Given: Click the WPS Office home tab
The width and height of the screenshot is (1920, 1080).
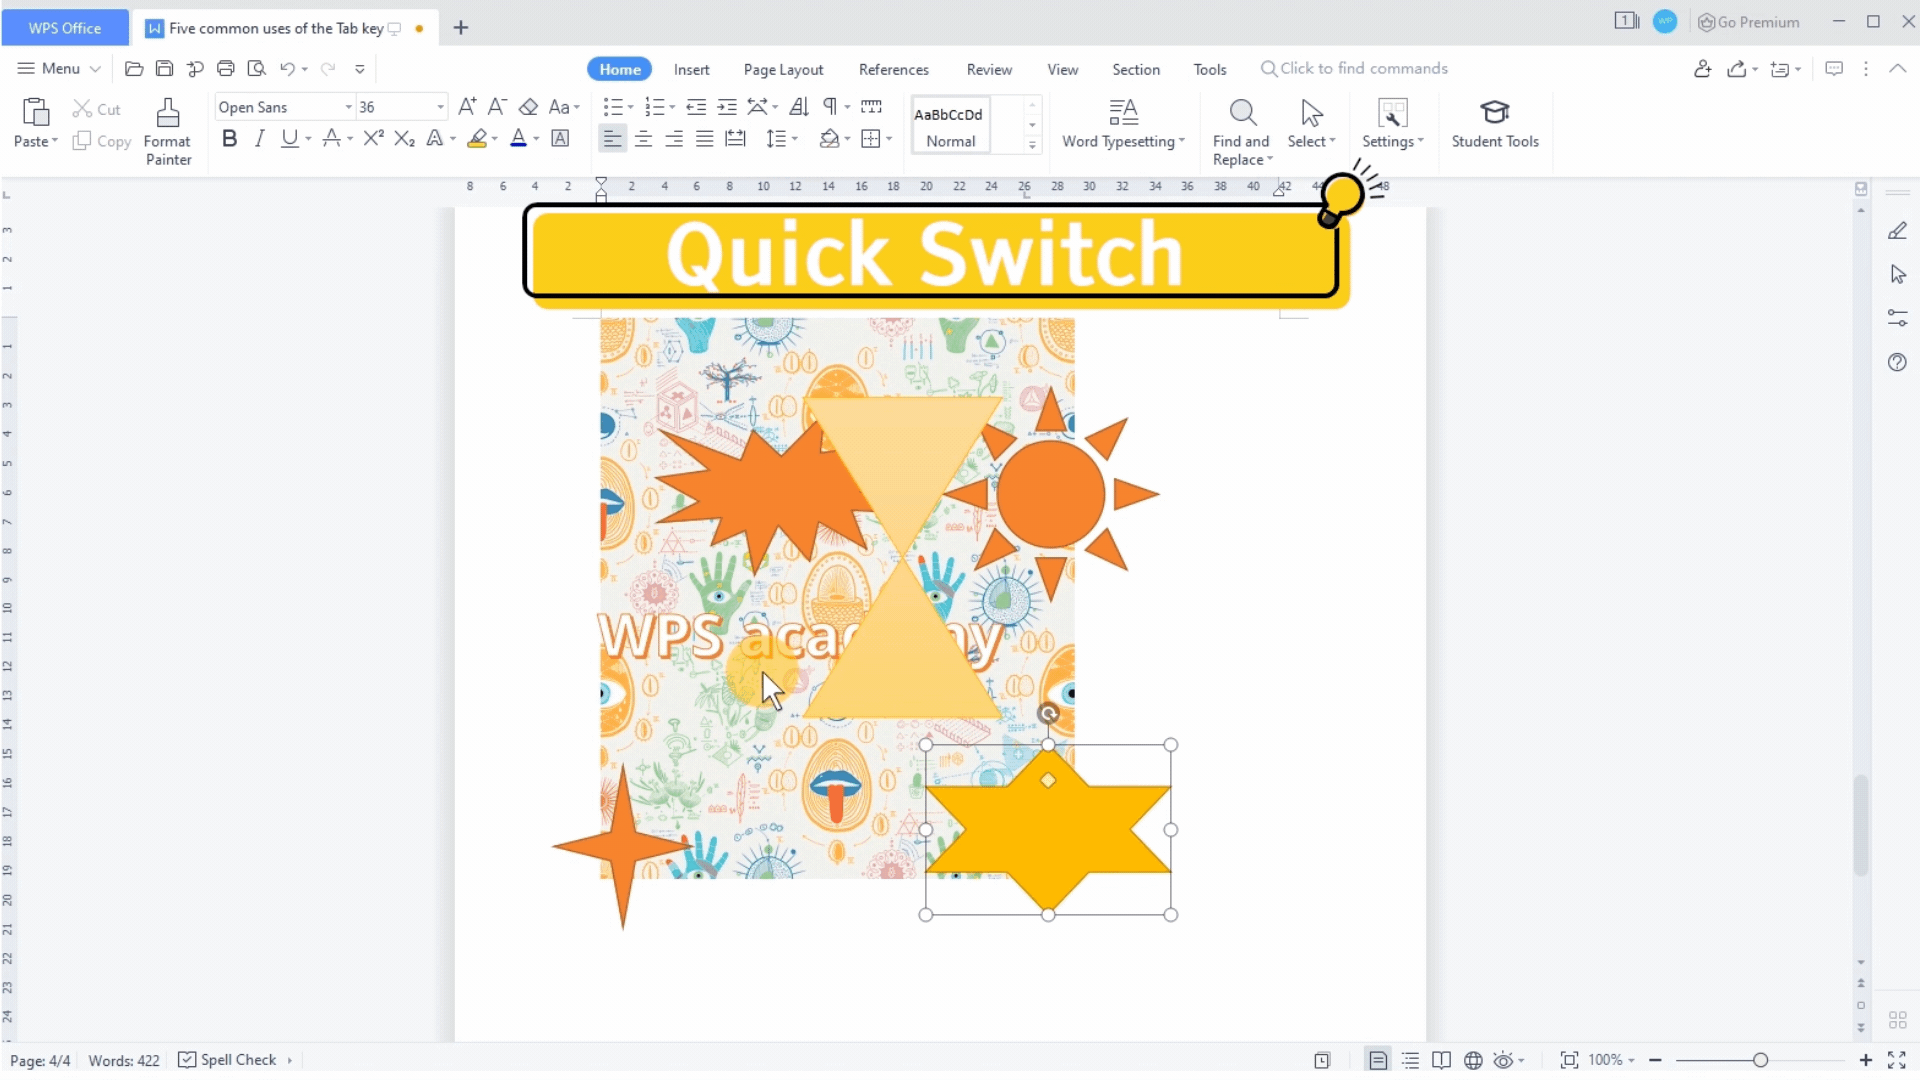Looking at the screenshot, I should click(65, 28).
